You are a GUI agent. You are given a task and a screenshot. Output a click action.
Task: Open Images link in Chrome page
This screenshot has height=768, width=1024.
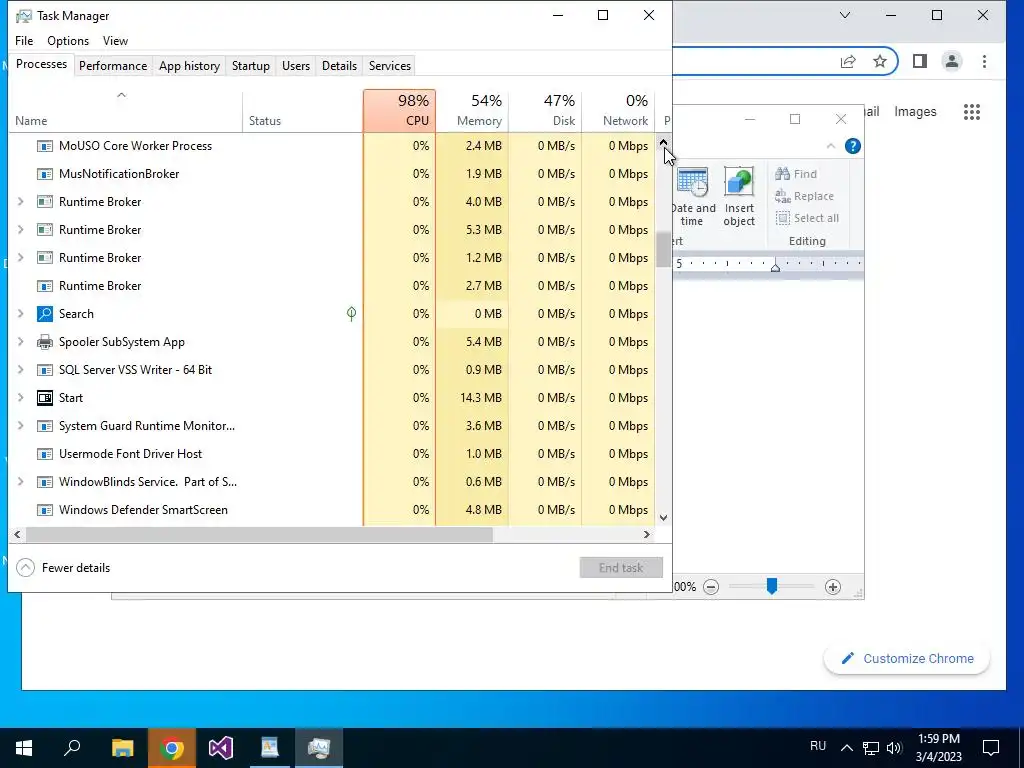point(915,112)
